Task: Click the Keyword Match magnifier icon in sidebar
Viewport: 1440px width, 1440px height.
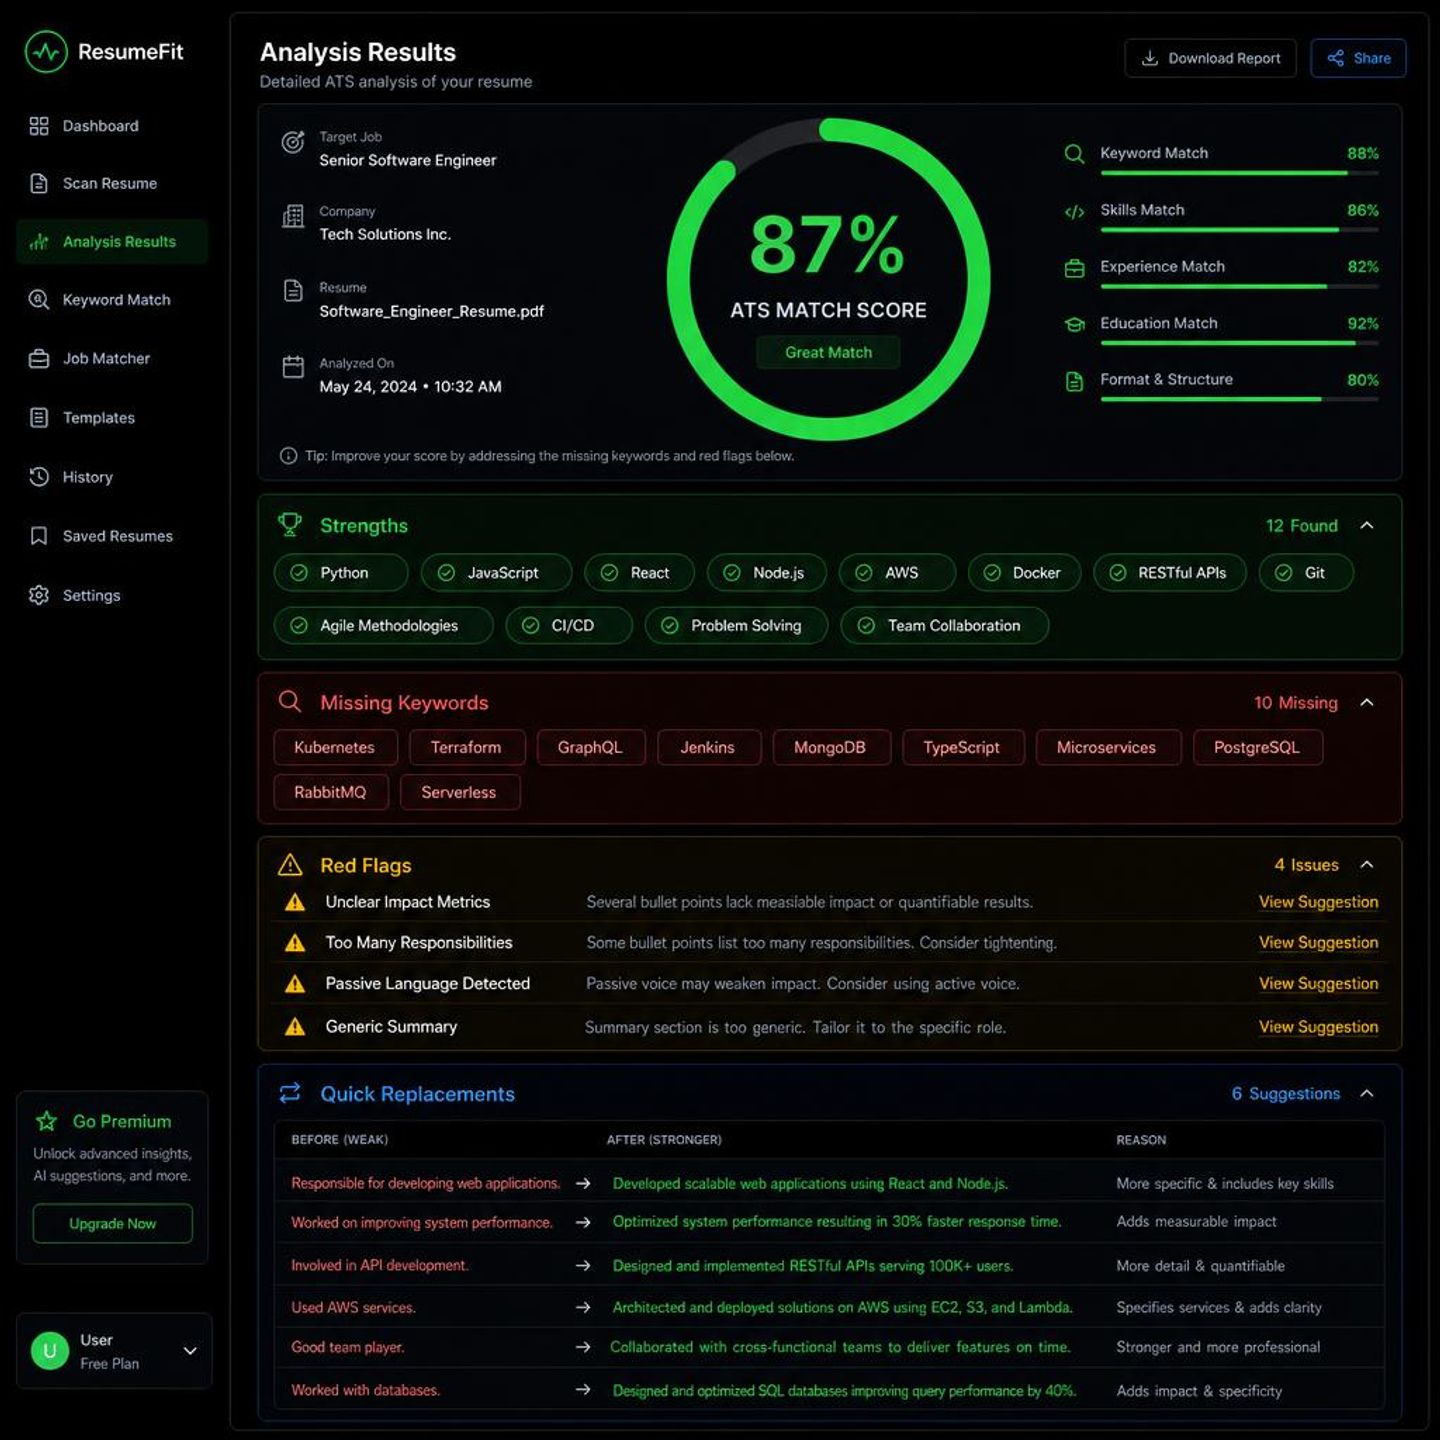Action: pyautogui.click(x=39, y=299)
